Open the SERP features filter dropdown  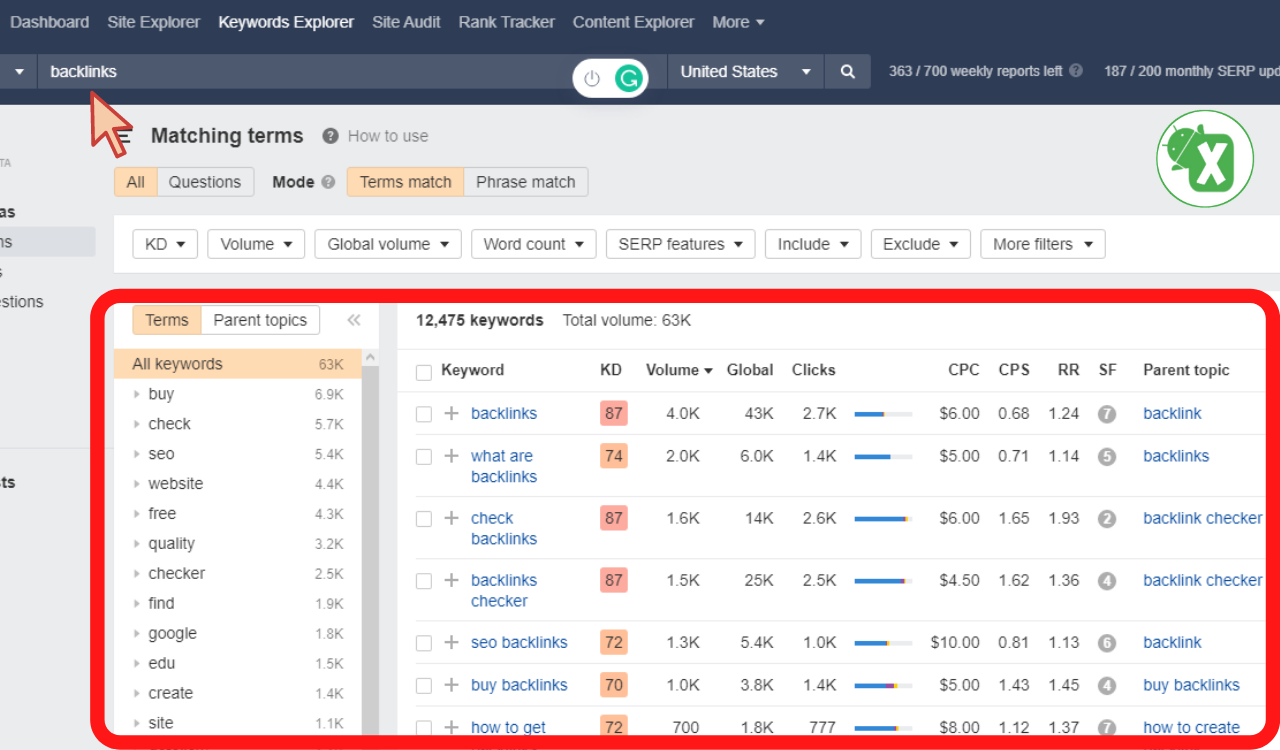(x=681, y=244)
